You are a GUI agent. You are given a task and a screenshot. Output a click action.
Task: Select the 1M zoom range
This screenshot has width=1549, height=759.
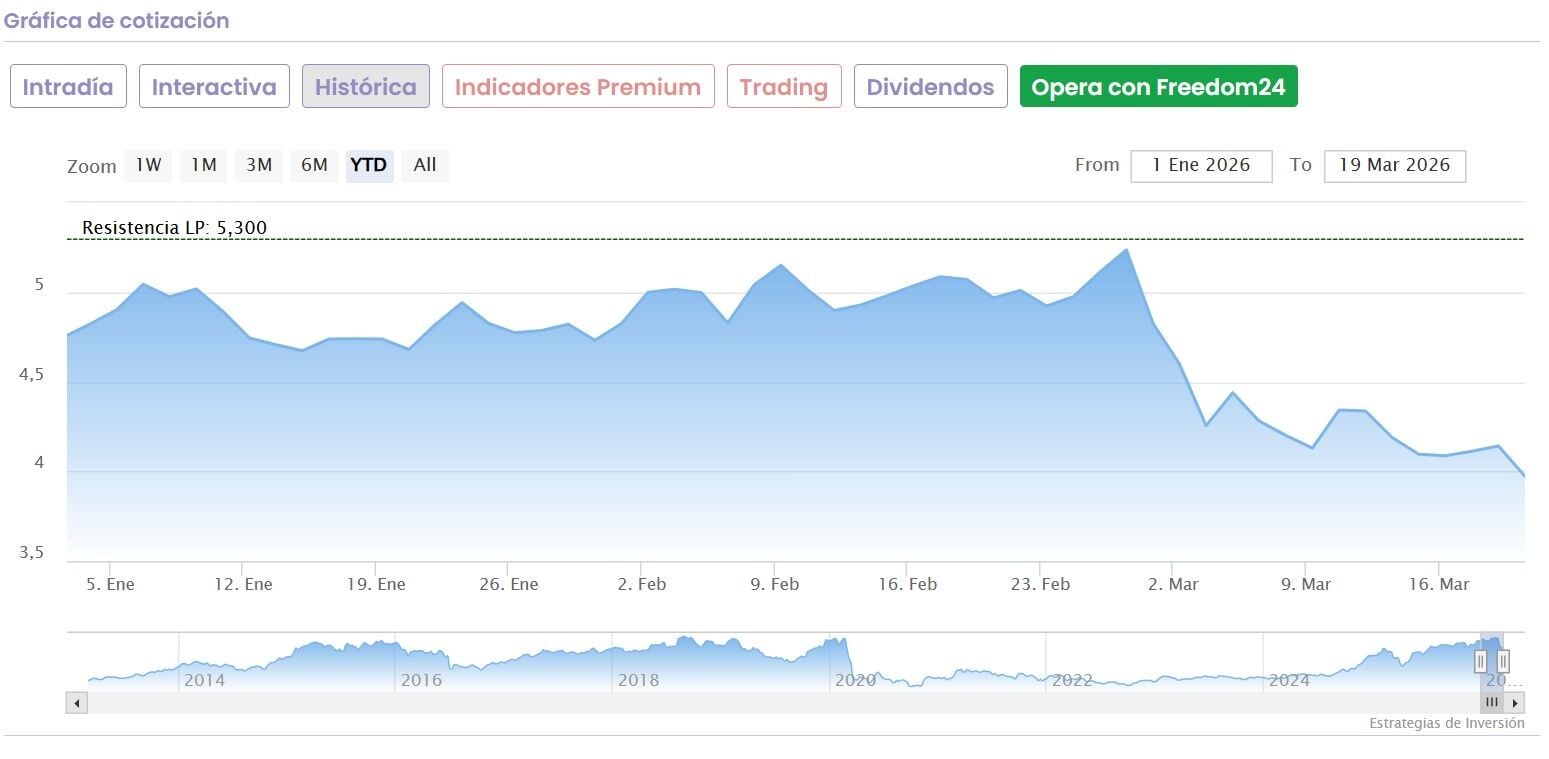click(x=203, y=166)
